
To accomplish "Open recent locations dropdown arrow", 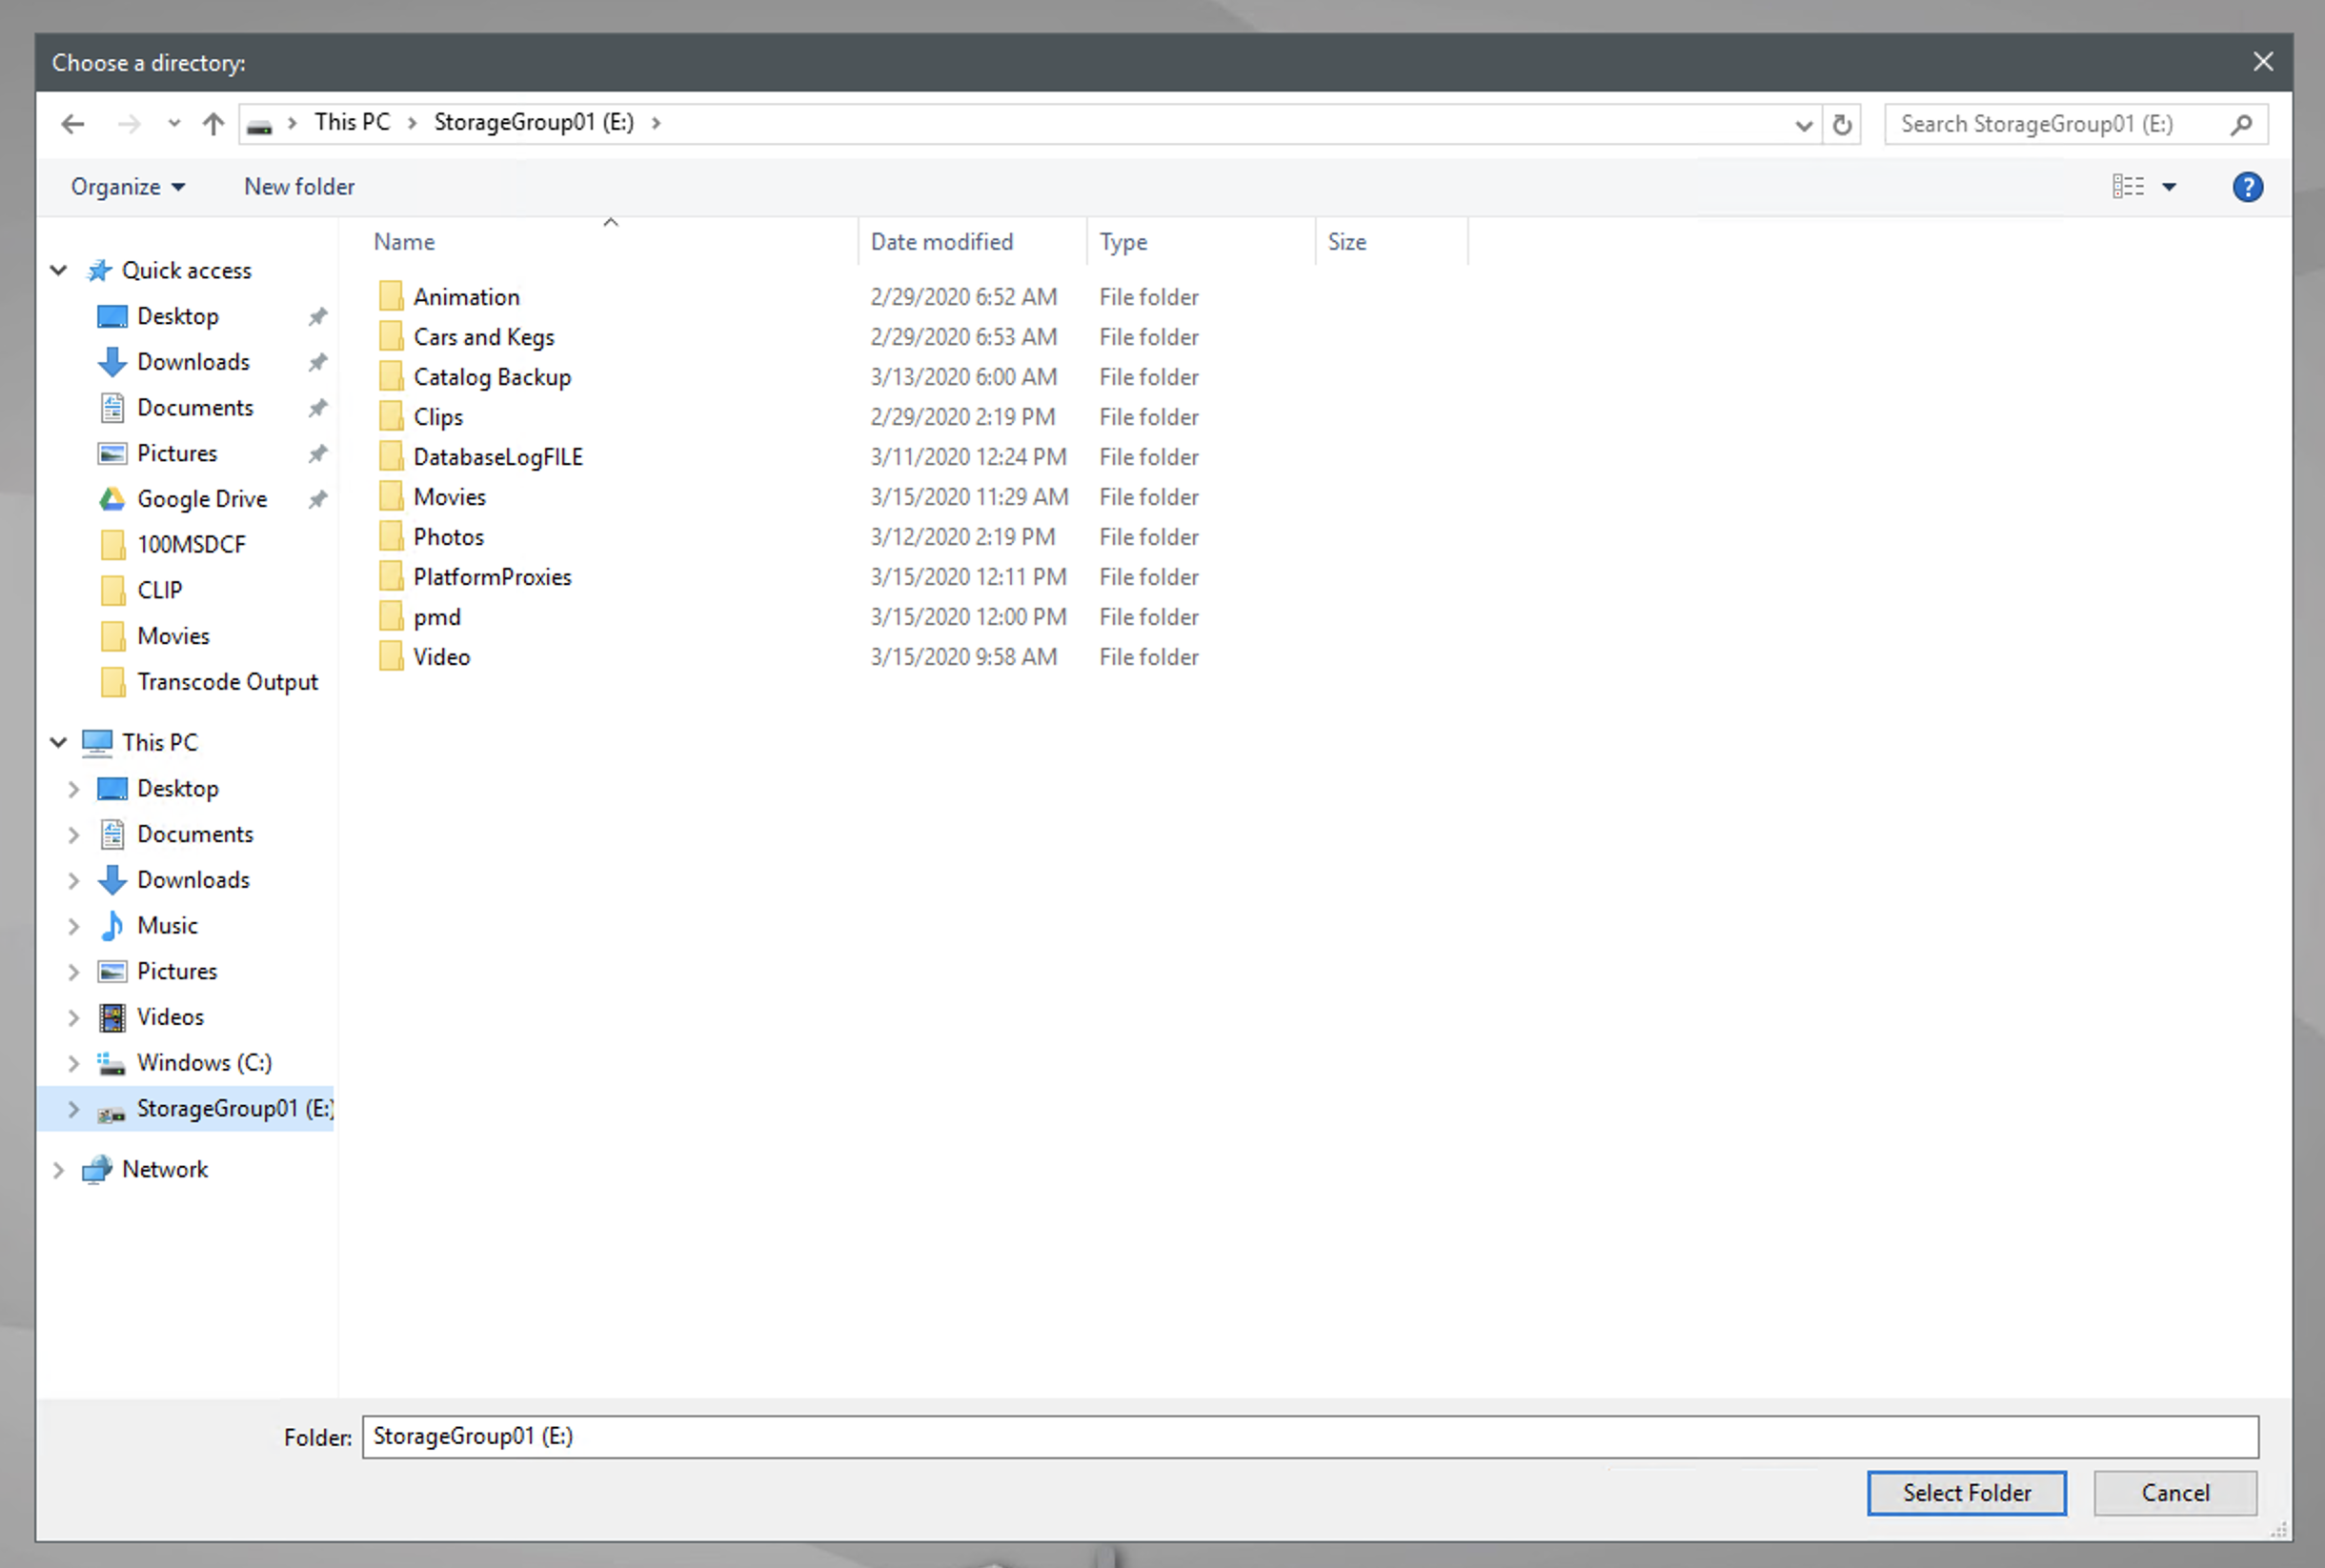I will click(174, 124).
